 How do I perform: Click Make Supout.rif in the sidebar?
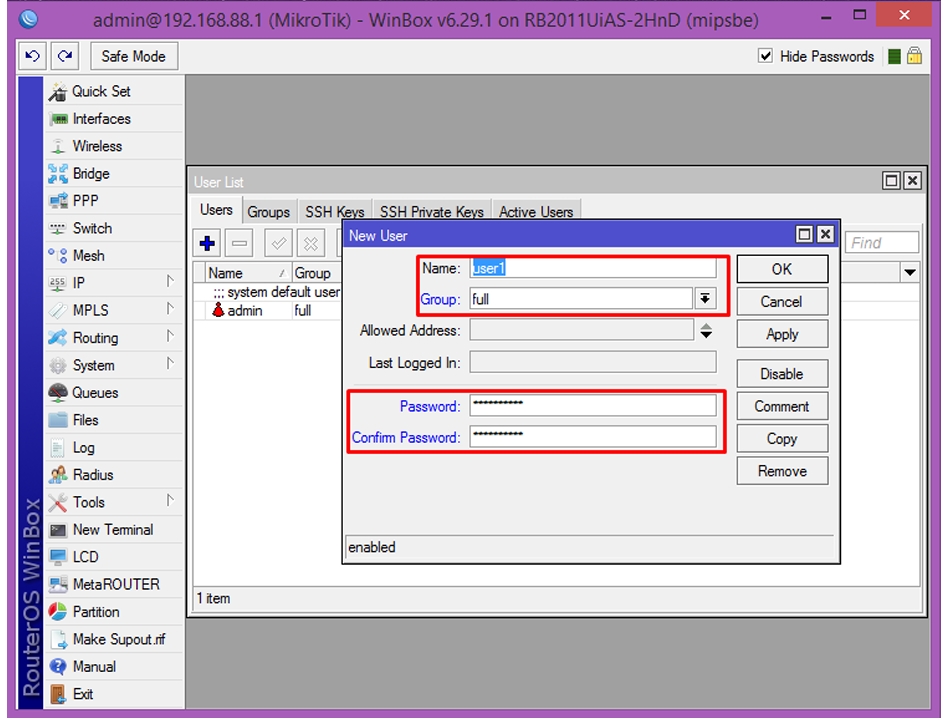pos(114,640)
